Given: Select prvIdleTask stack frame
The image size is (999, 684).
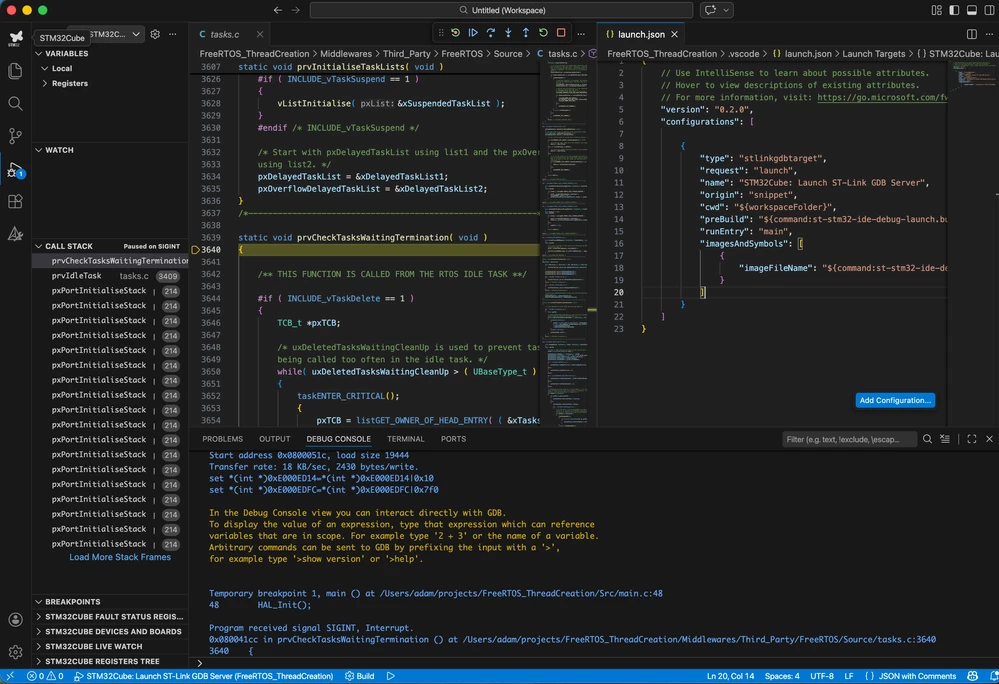Looking at the screenshot, I should coord(110,276).
